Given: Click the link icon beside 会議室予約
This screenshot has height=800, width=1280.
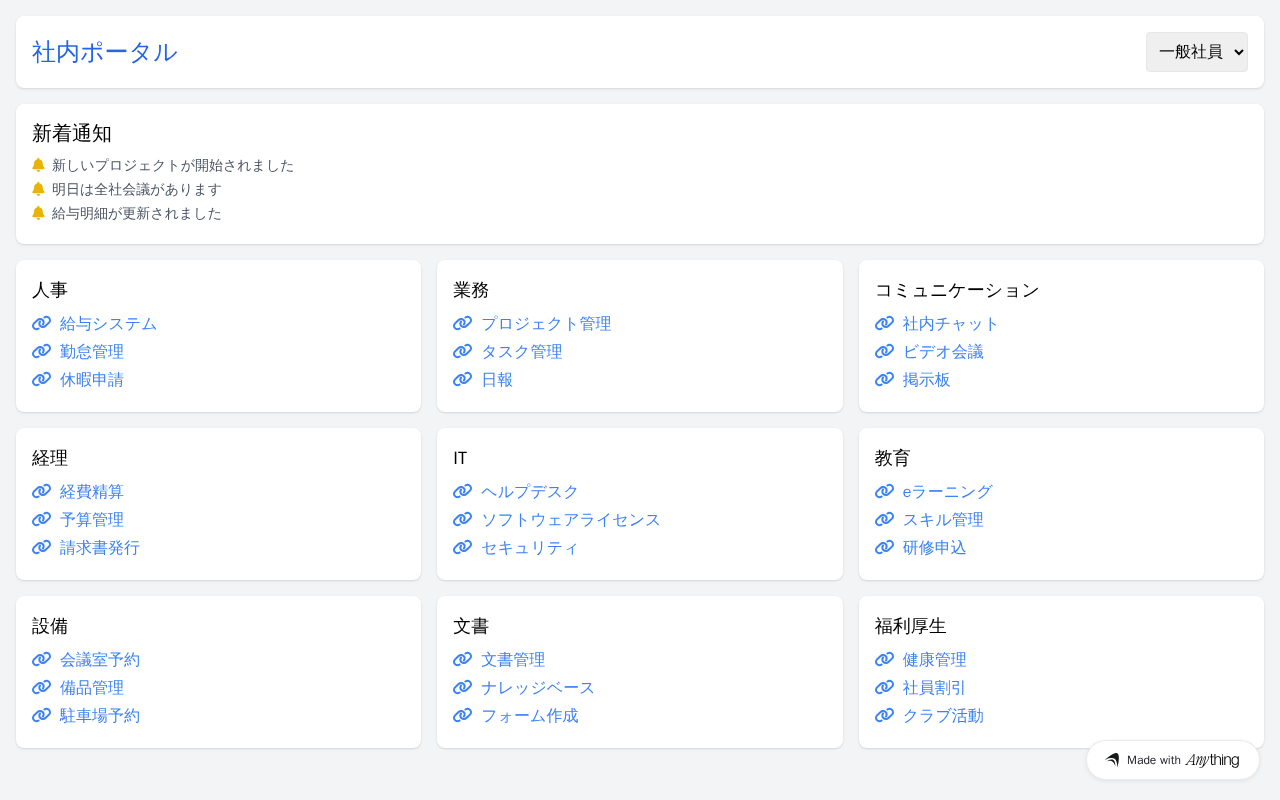Looking at the screenshot, I should 41,659.
